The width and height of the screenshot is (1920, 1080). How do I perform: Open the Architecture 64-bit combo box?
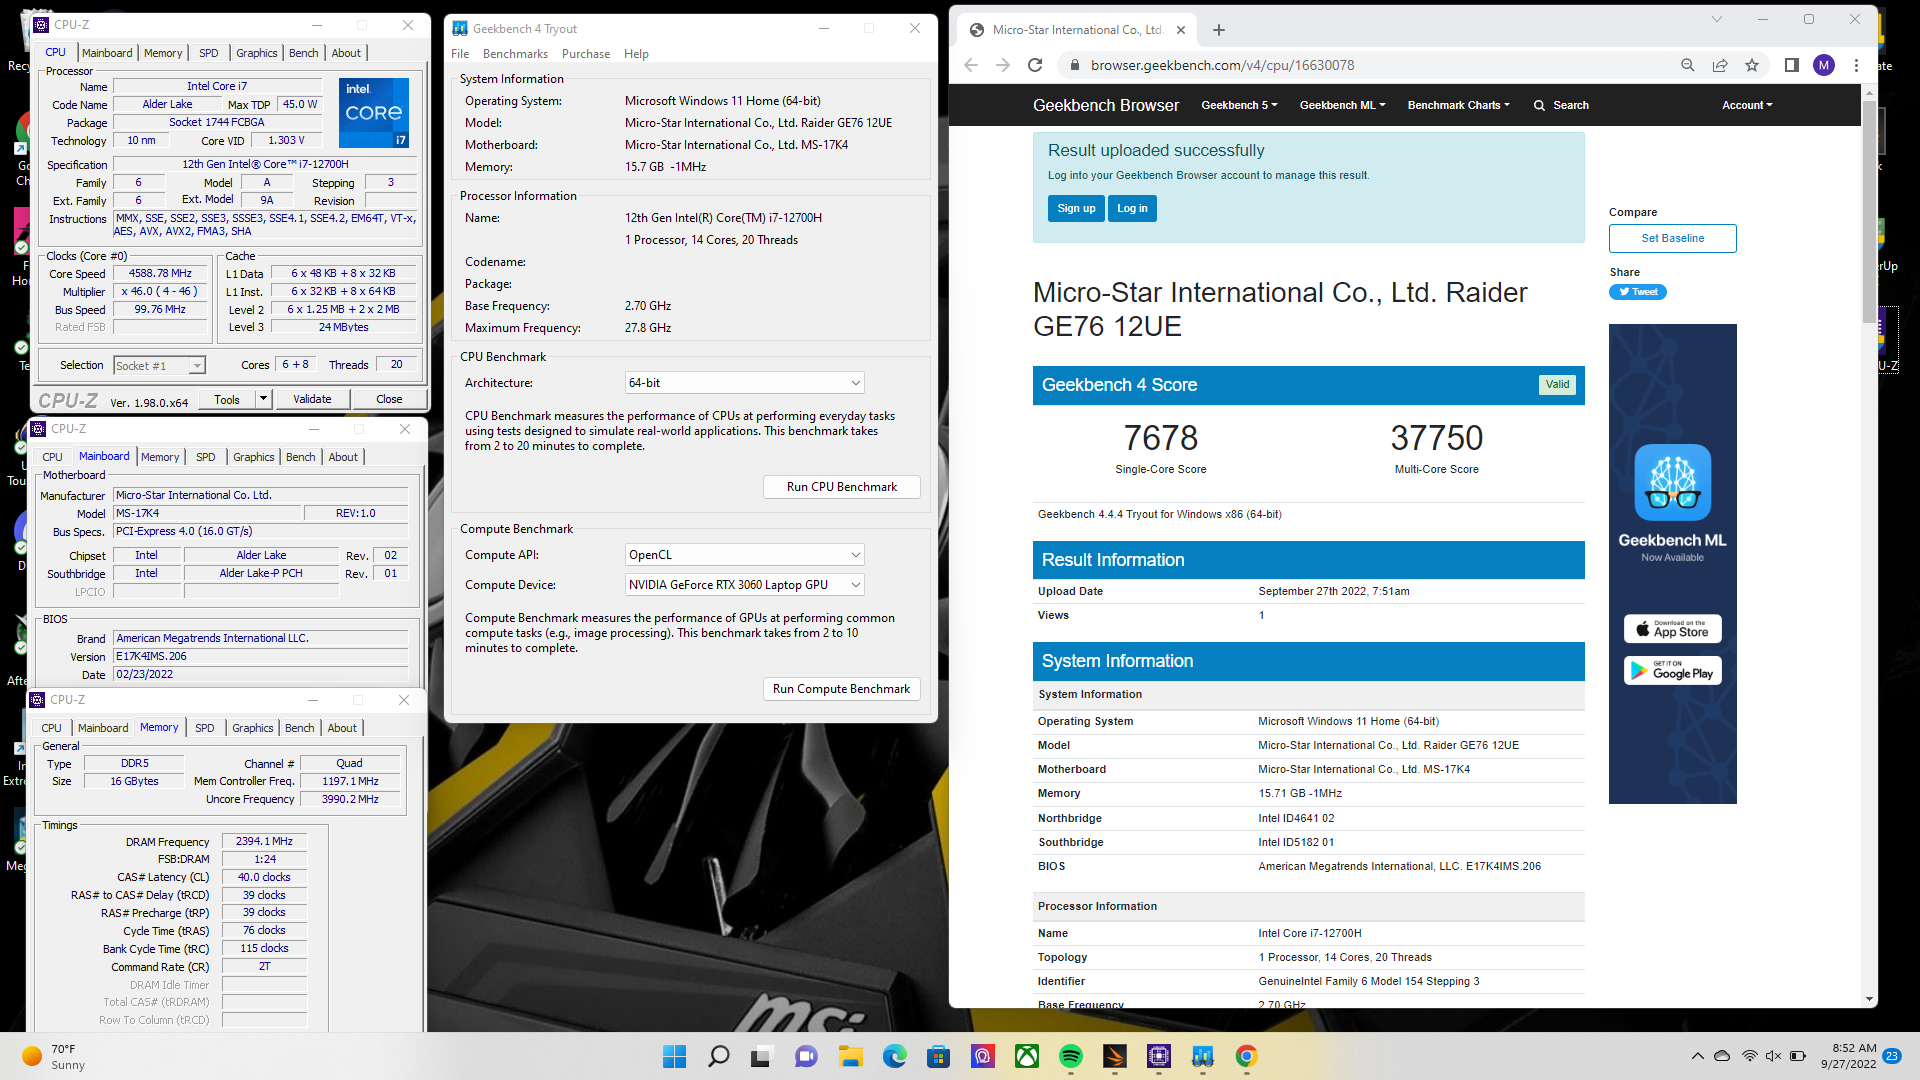[744, 383]
